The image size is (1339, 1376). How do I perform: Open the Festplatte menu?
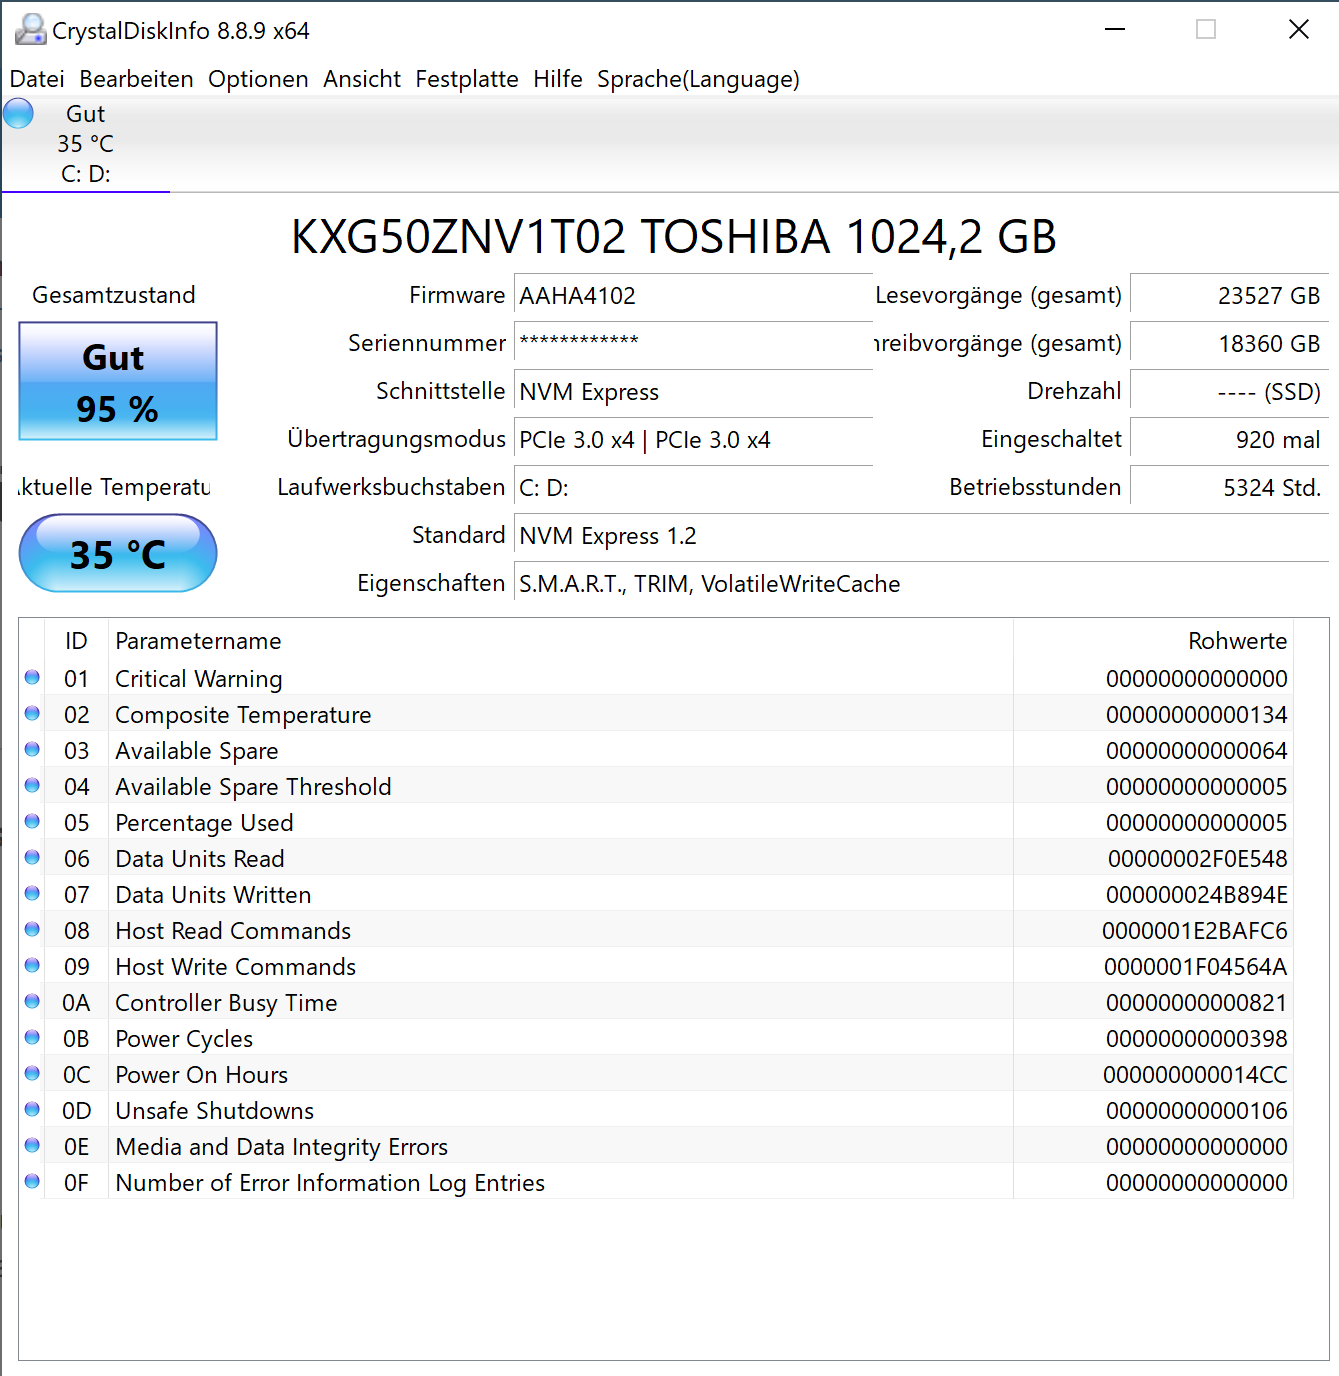[x=466, y=79]
